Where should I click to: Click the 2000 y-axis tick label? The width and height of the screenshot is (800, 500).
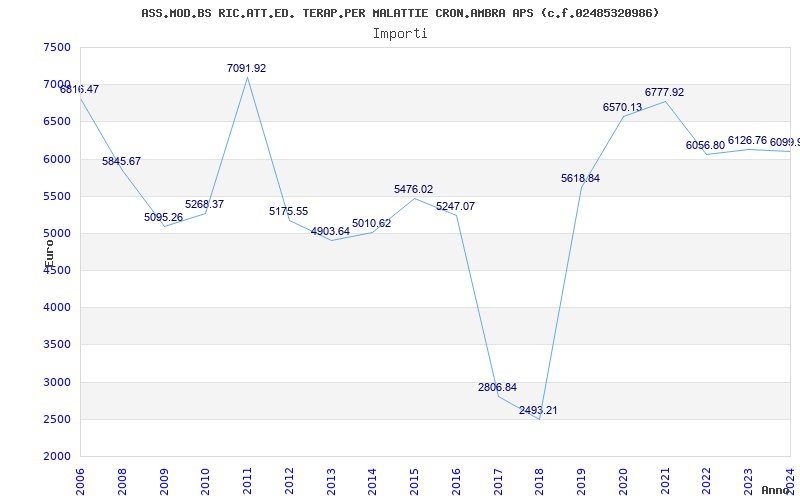click(x=57, y=456)
